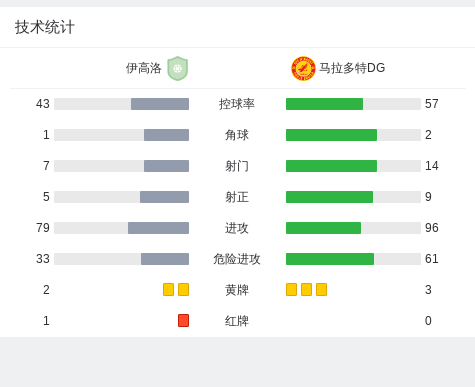Click the 红牌 row label
Screen dimensions: 475x387
[x=237, y=321]
